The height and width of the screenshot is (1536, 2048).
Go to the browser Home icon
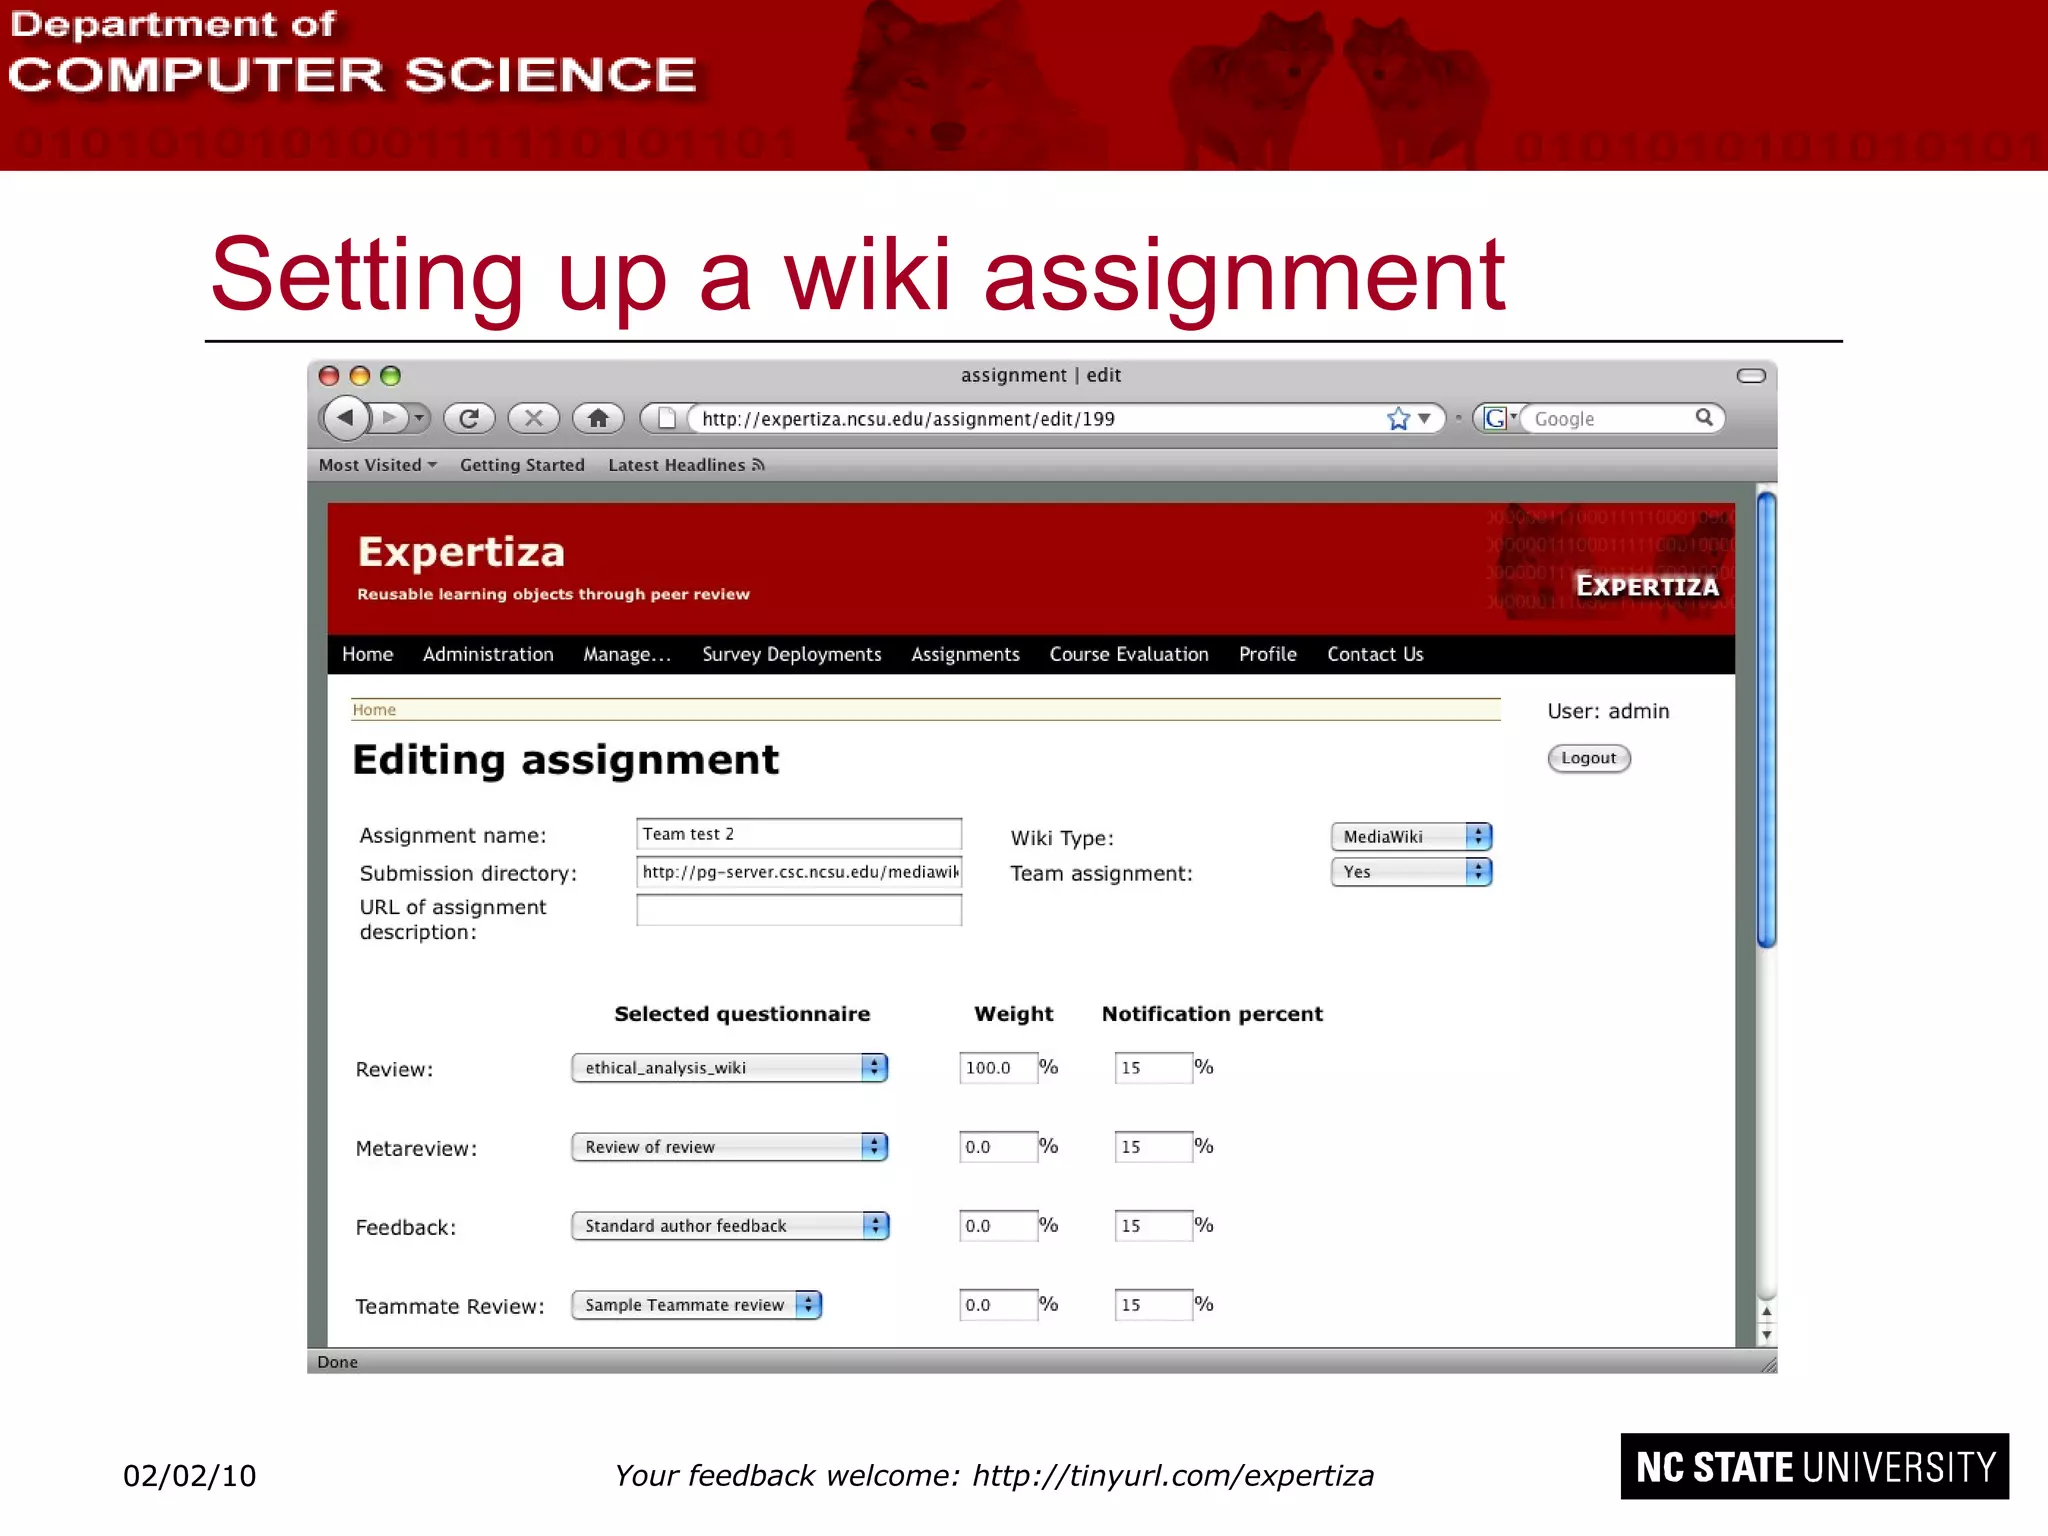[x=598, y=418]
